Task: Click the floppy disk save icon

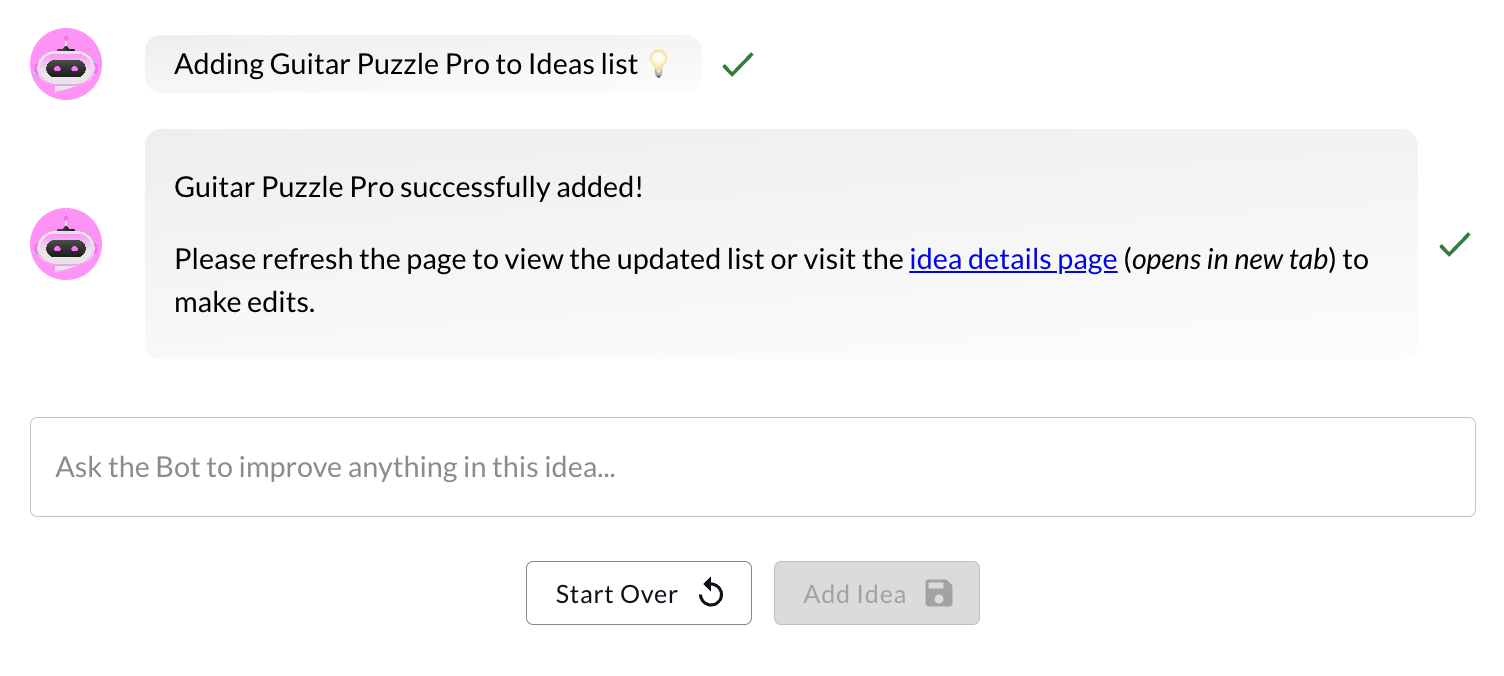Action: (938, 593)
